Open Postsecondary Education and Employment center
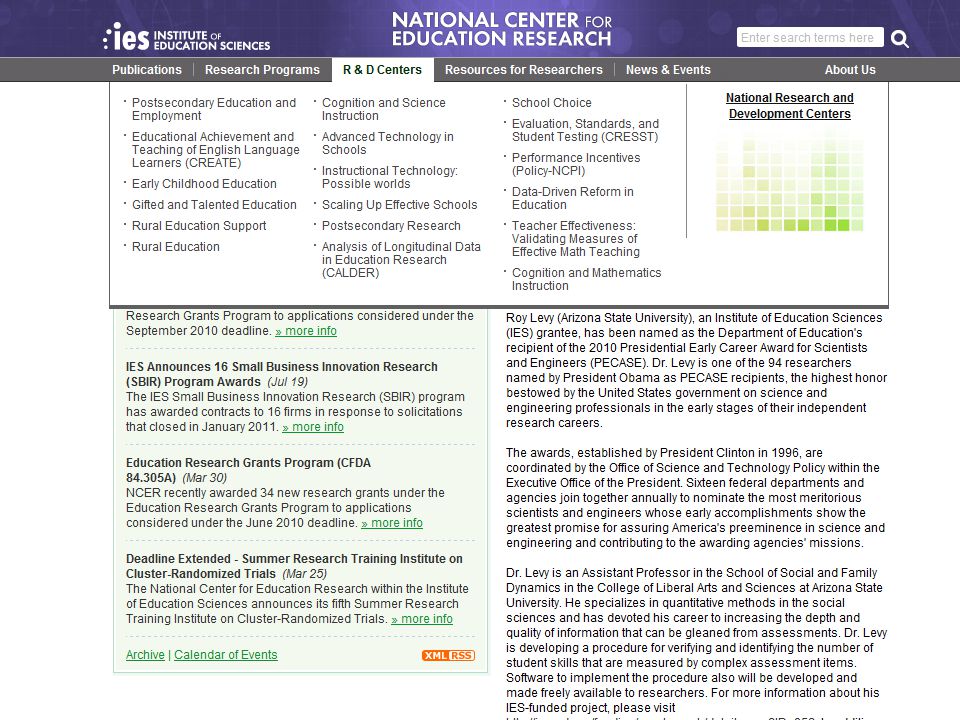The image size is (960, 720). (x=214, y=109)
